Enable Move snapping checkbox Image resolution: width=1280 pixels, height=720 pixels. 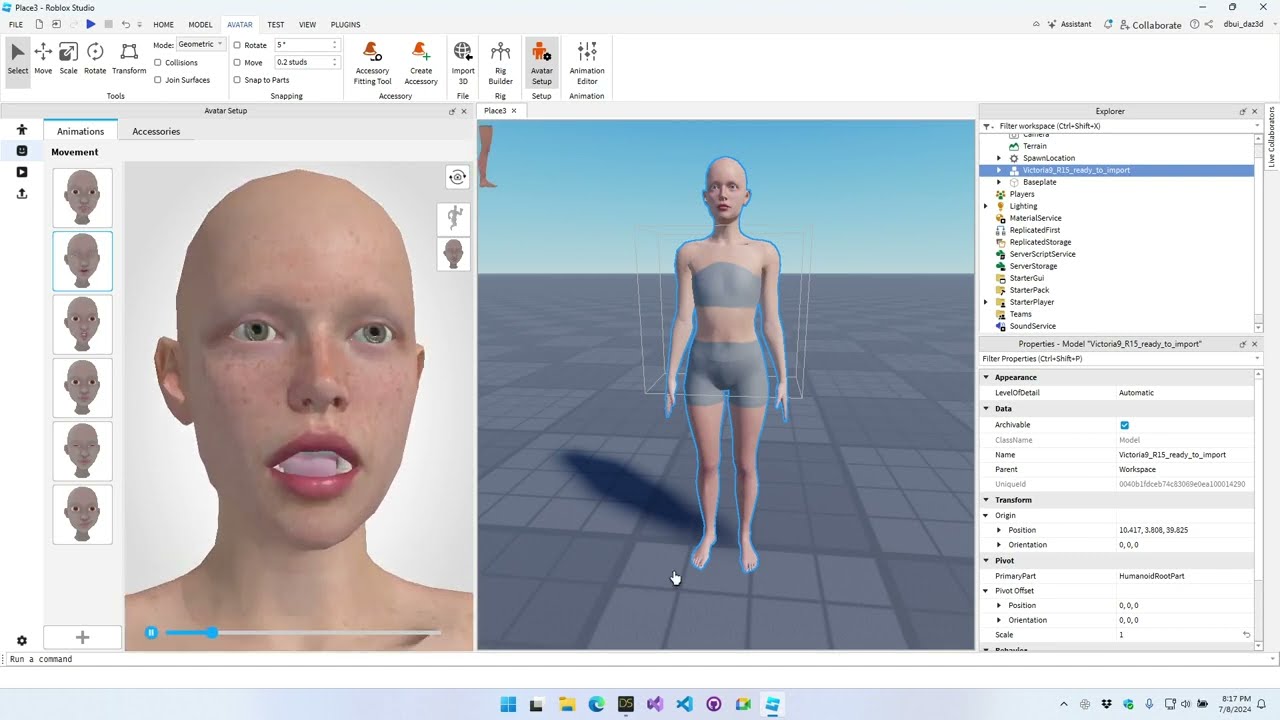pyautogui.click(x=237, y=62)
